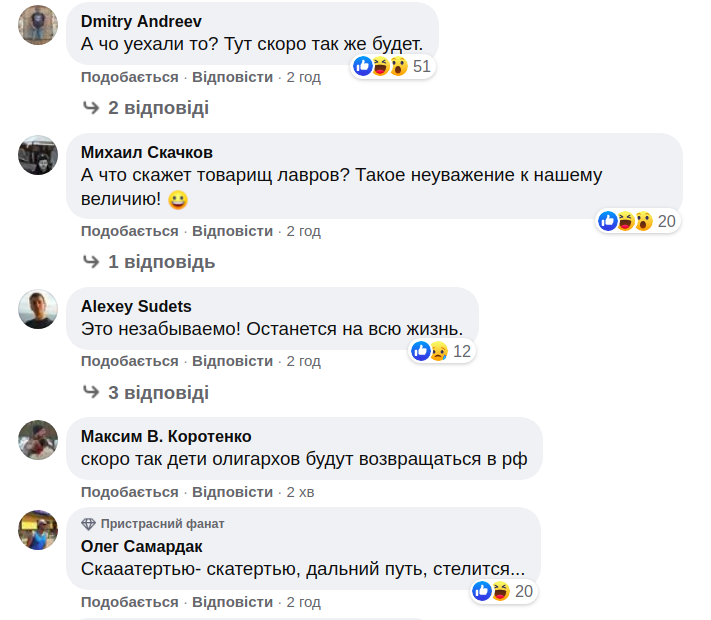Expand 2 відповіді under Dmitry Andreev
This screenshot has width=711, height=620.
[158, 108]
